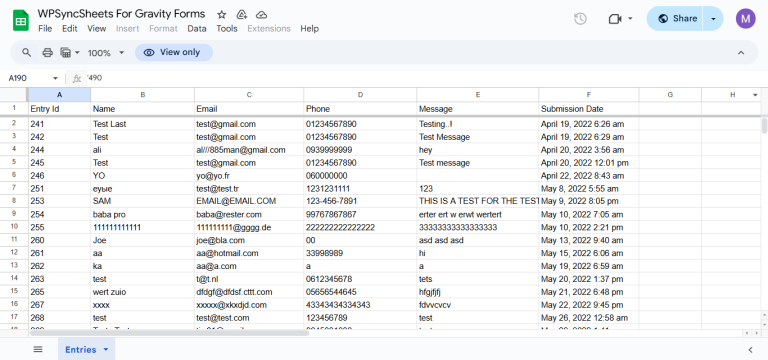Open the Name box dropdown arrow

click(55, 78)
